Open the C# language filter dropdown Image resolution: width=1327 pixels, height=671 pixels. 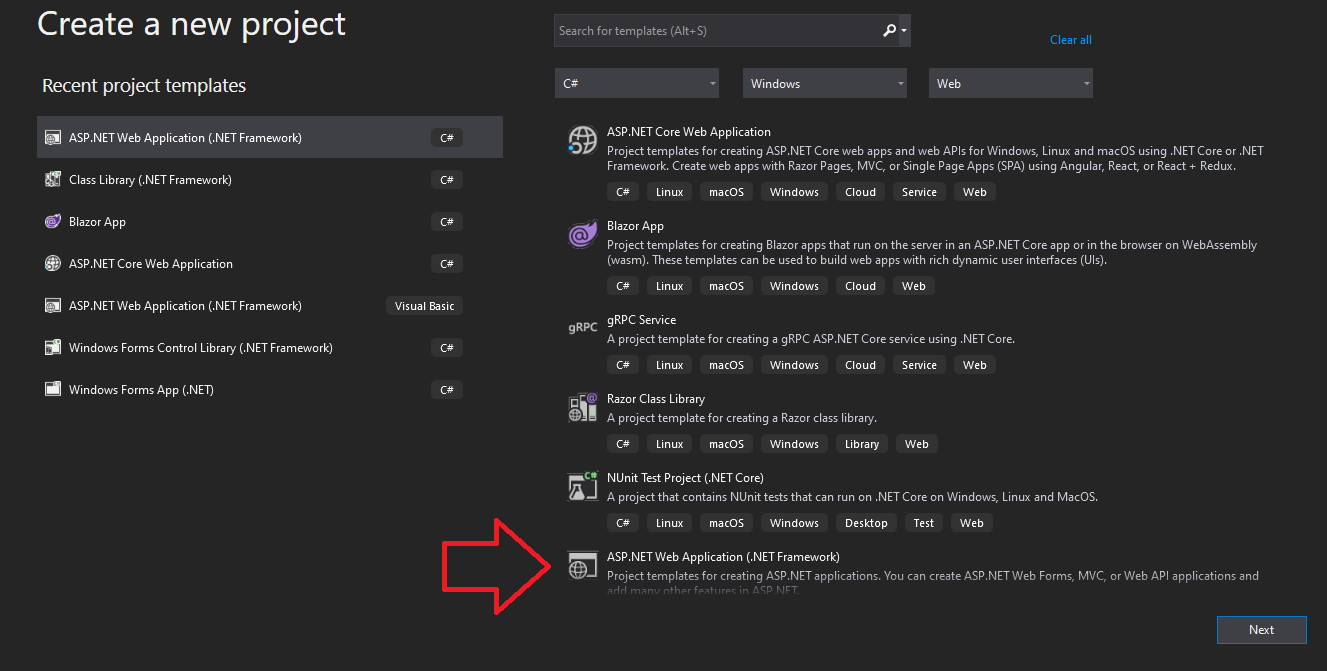click(x=637, y=84)
